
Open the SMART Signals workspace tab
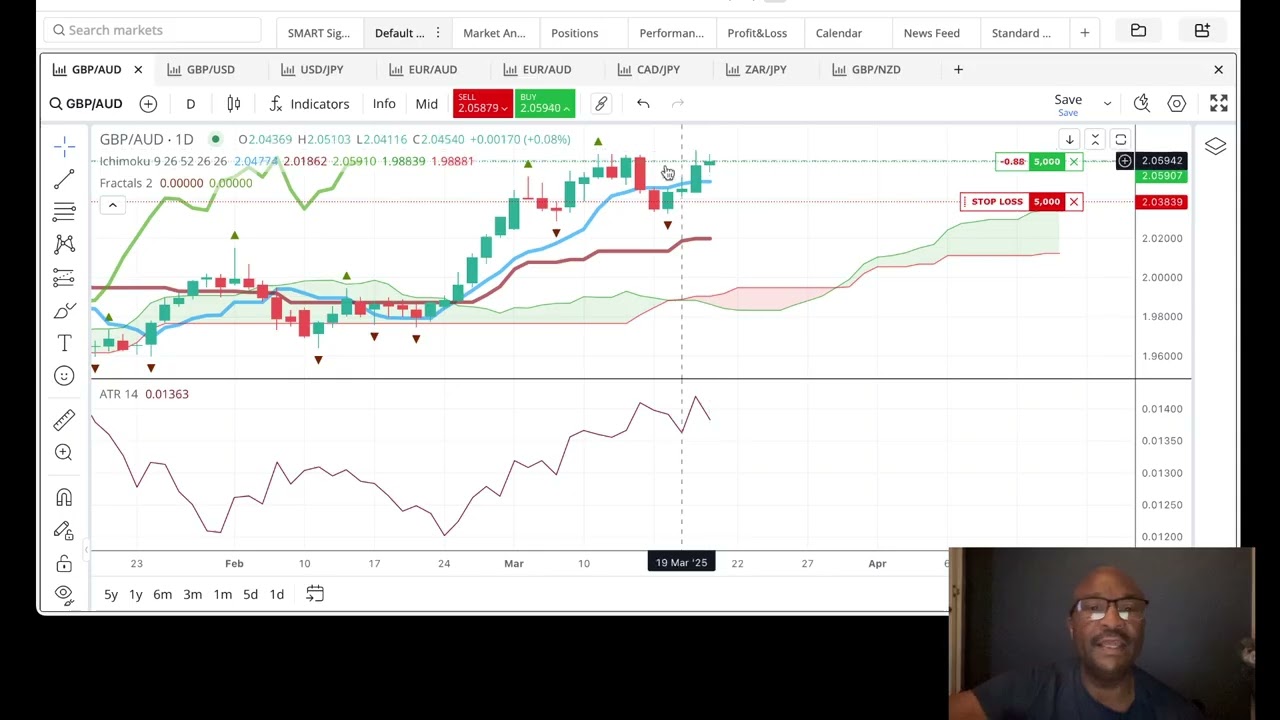coord(319,33)
